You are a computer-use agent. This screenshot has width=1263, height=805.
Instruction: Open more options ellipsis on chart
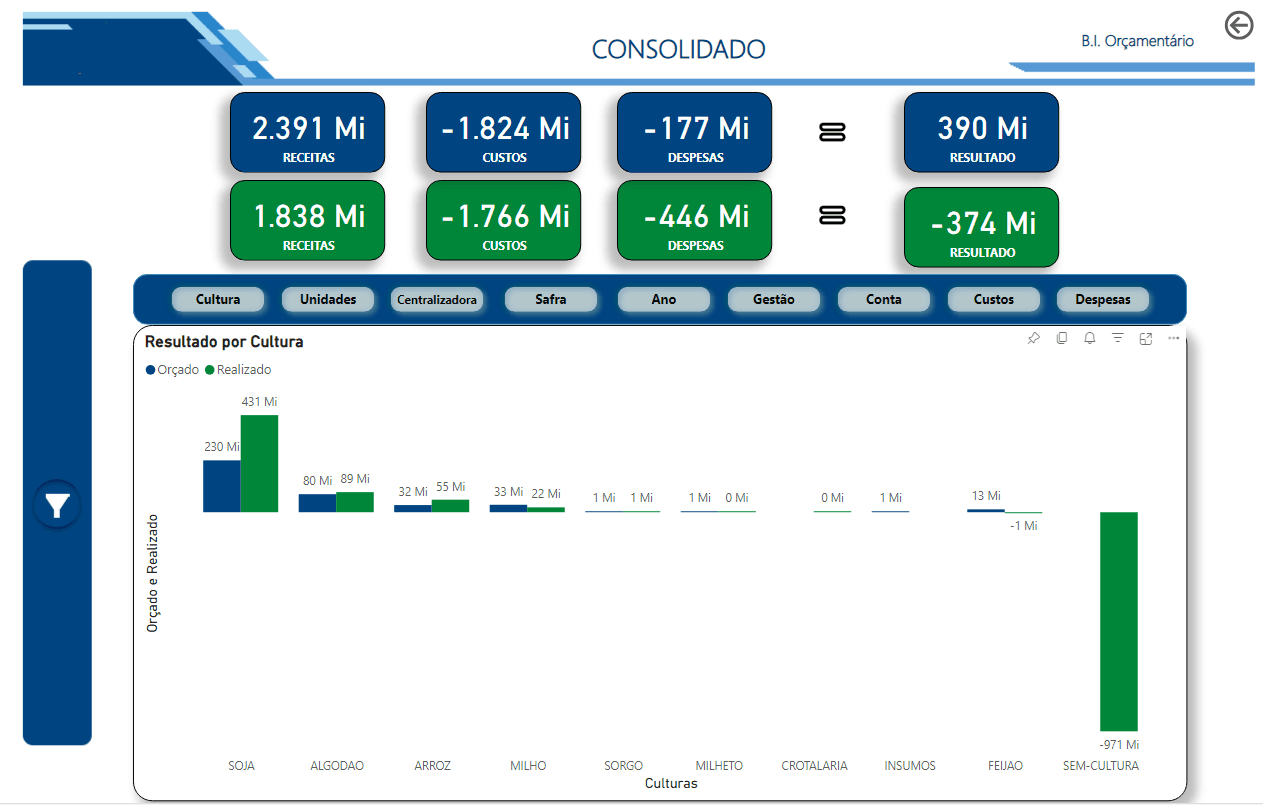tap(1174, 339)
